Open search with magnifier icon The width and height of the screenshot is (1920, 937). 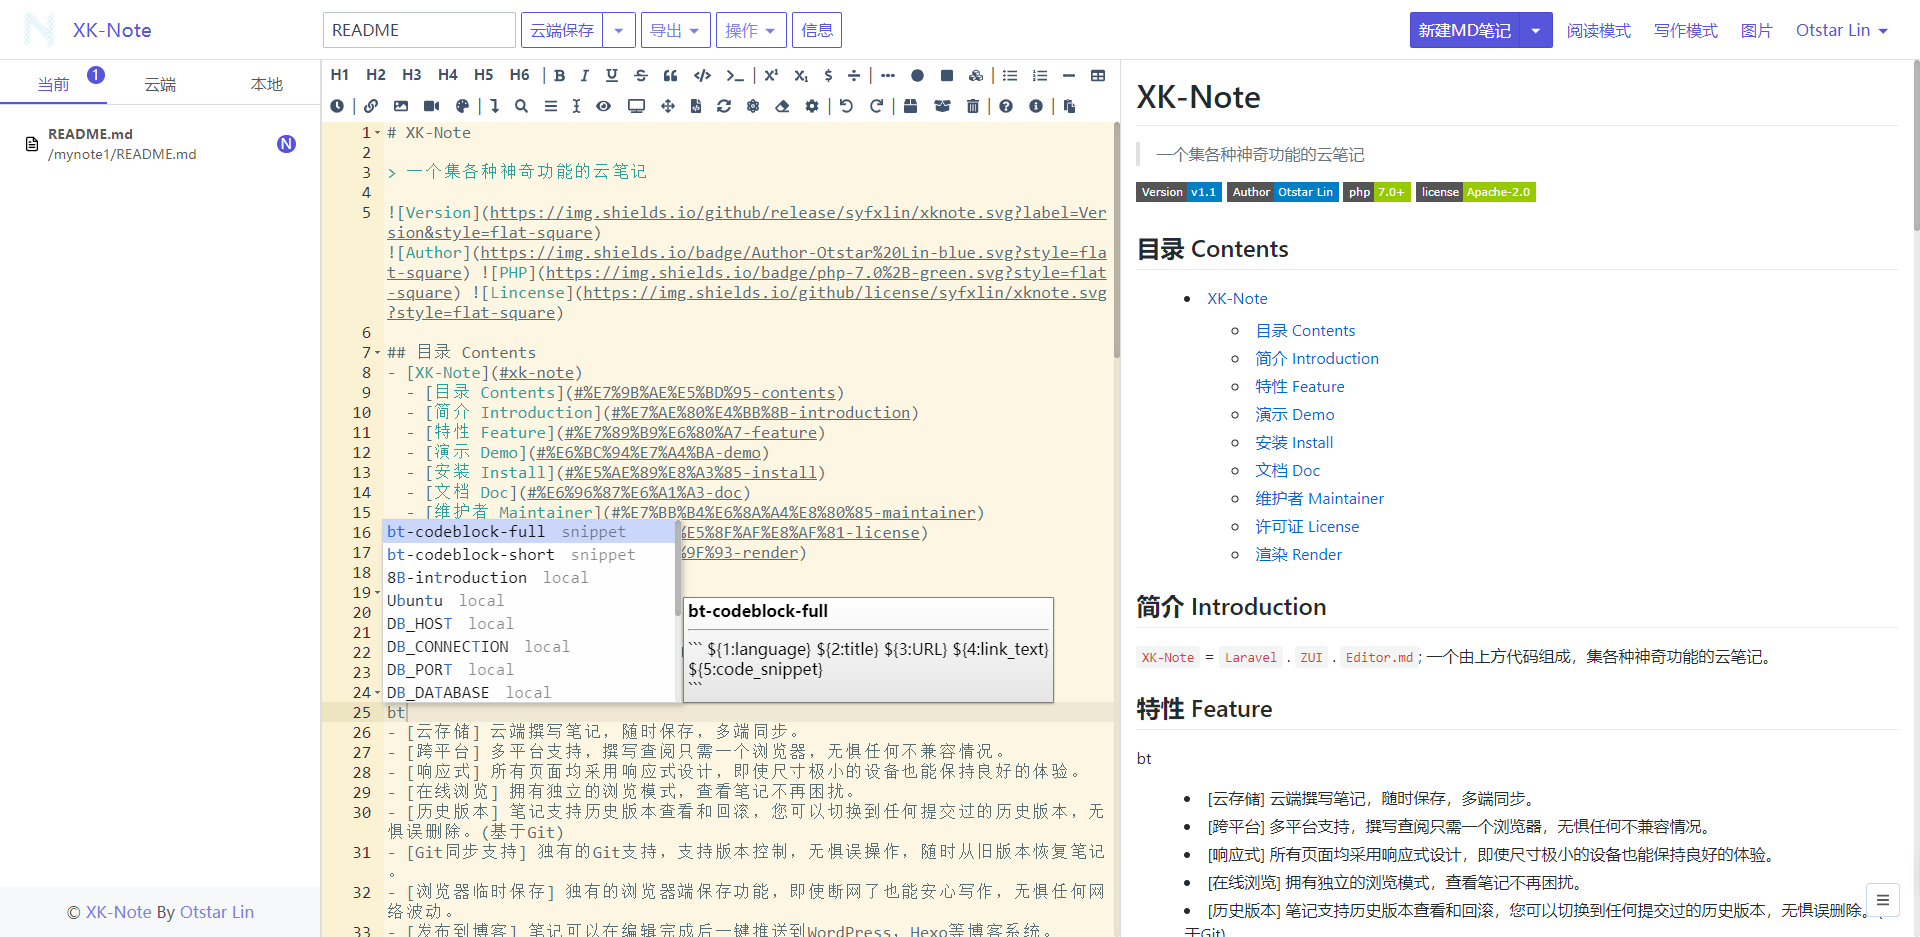pyautogui.click(x=521, y=106)
